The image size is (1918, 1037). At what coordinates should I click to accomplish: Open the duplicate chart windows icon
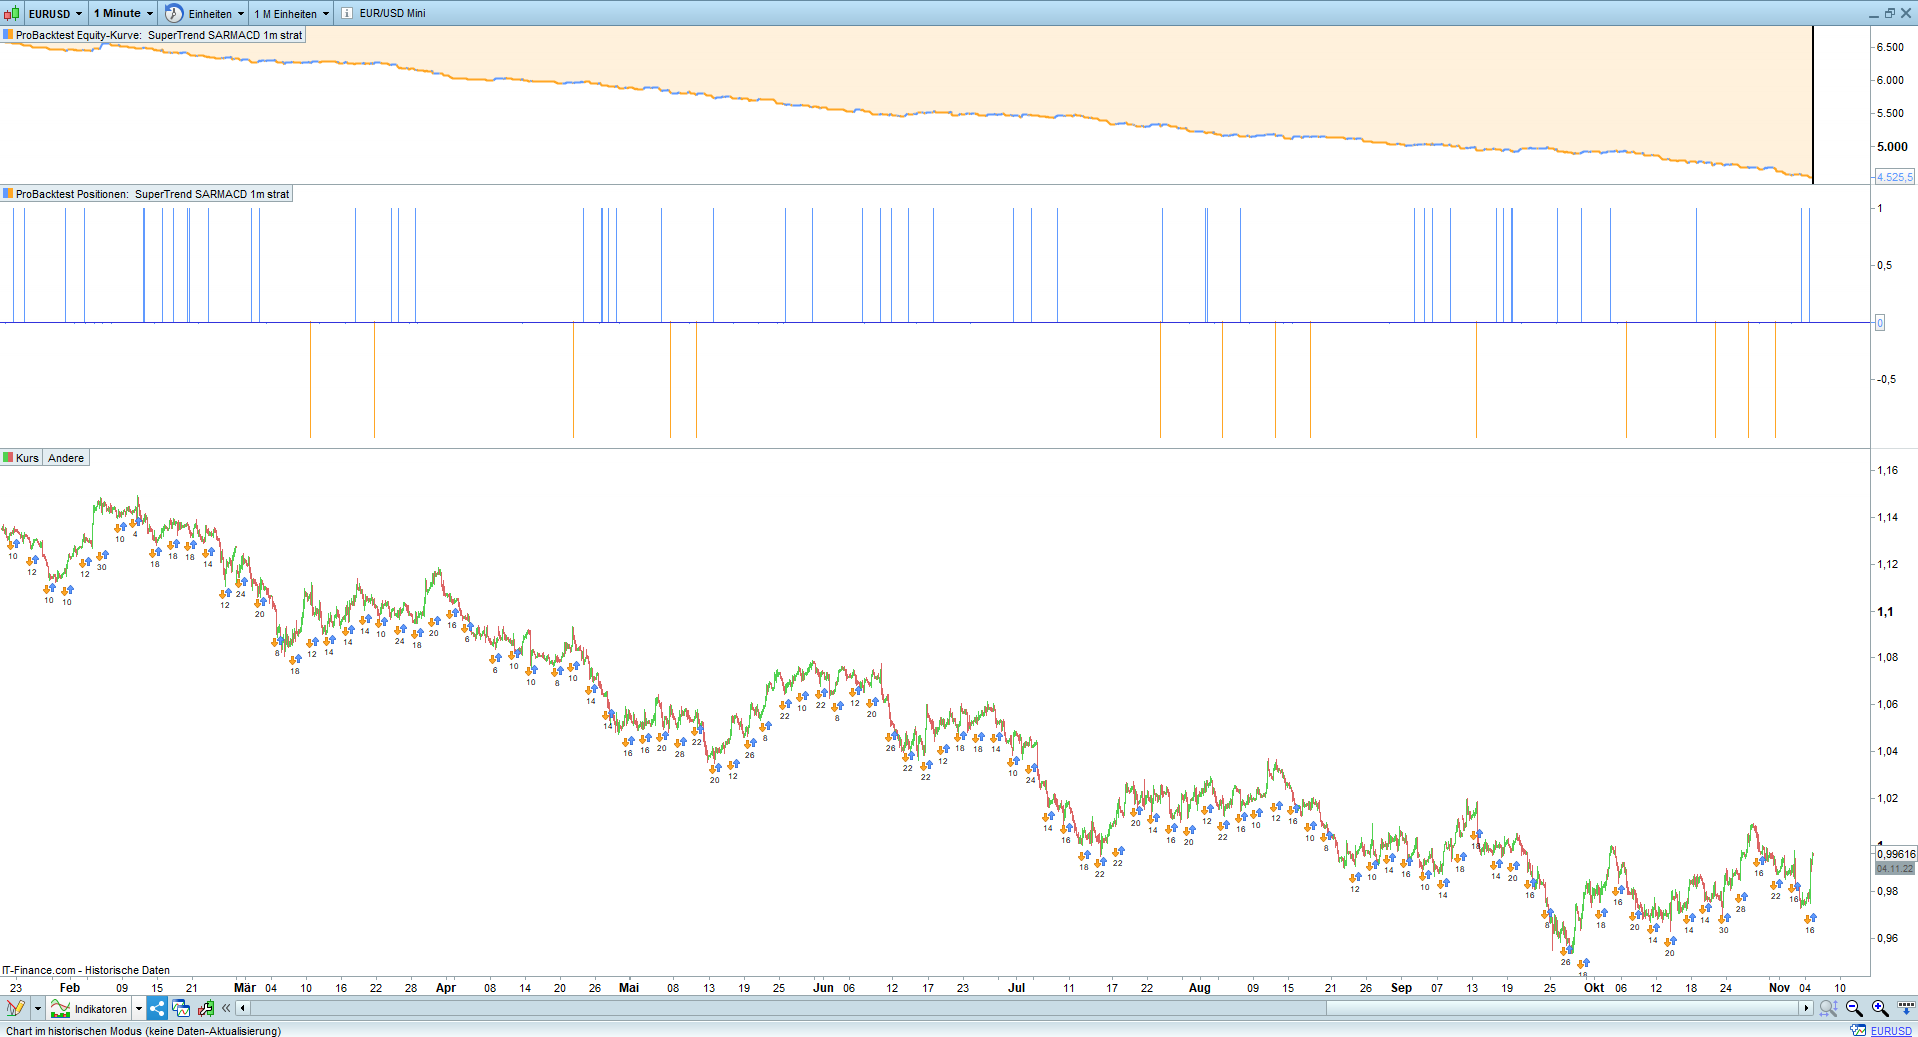coord(181,1008)
